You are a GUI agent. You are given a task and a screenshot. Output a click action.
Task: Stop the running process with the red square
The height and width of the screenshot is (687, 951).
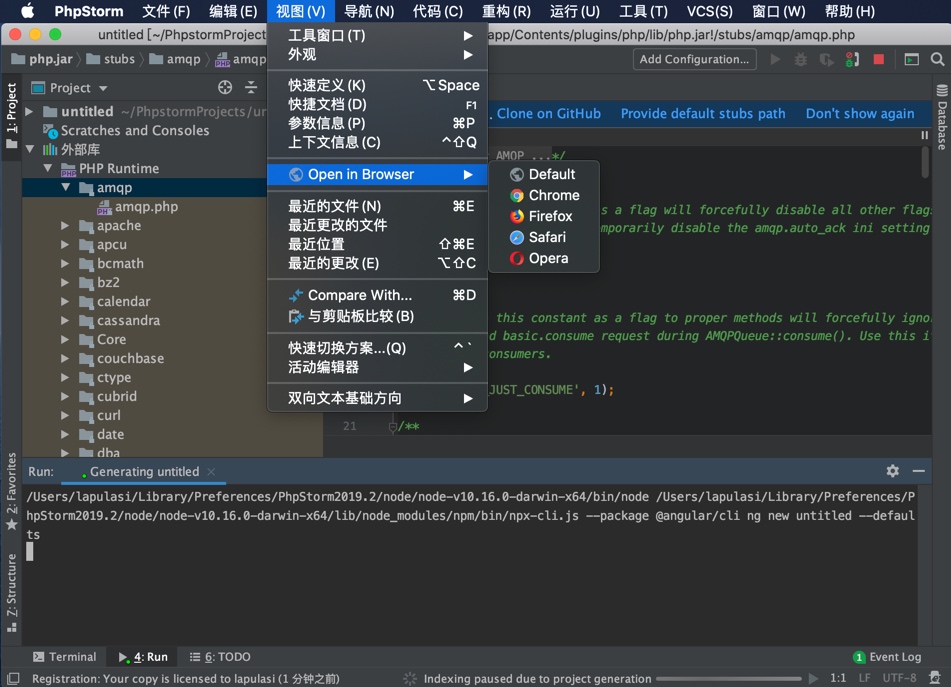pos(879,60)
